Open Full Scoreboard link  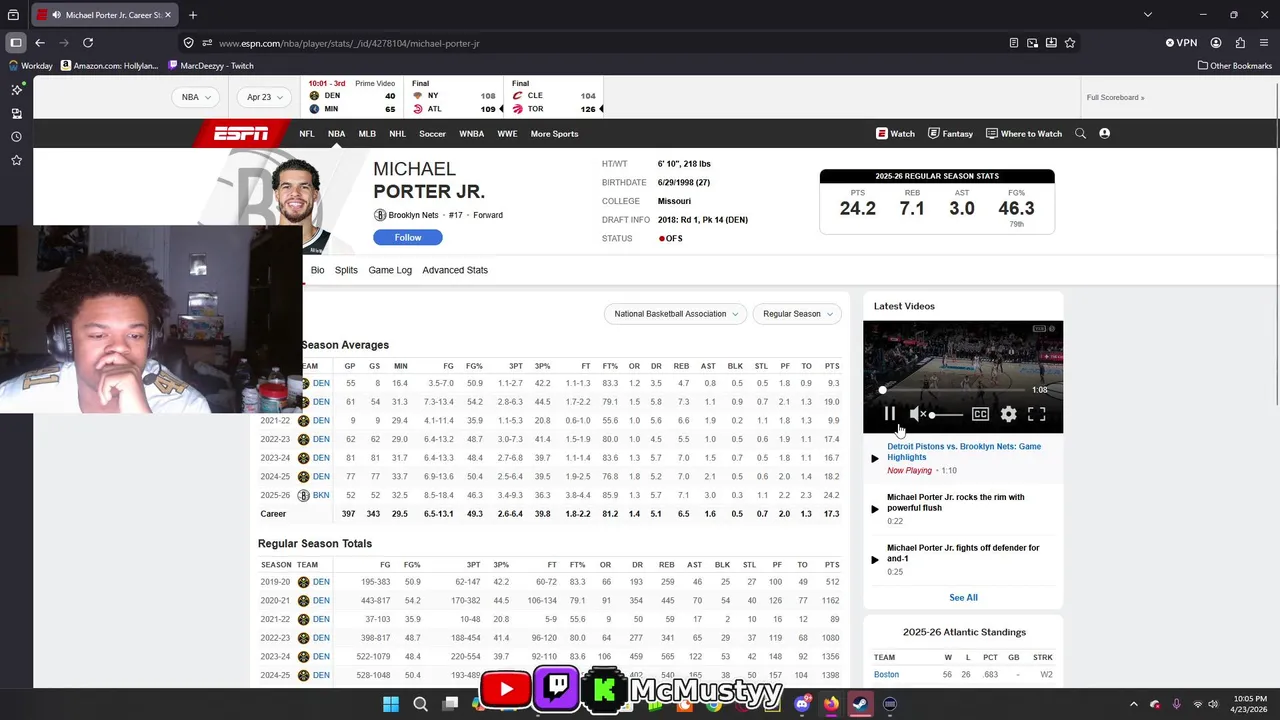coord(1115,97)
